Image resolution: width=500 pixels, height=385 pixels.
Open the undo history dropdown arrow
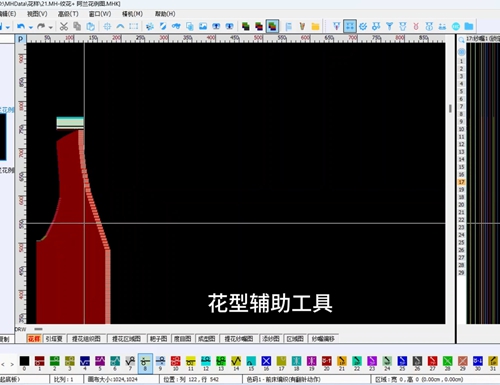tap(30, 27)
